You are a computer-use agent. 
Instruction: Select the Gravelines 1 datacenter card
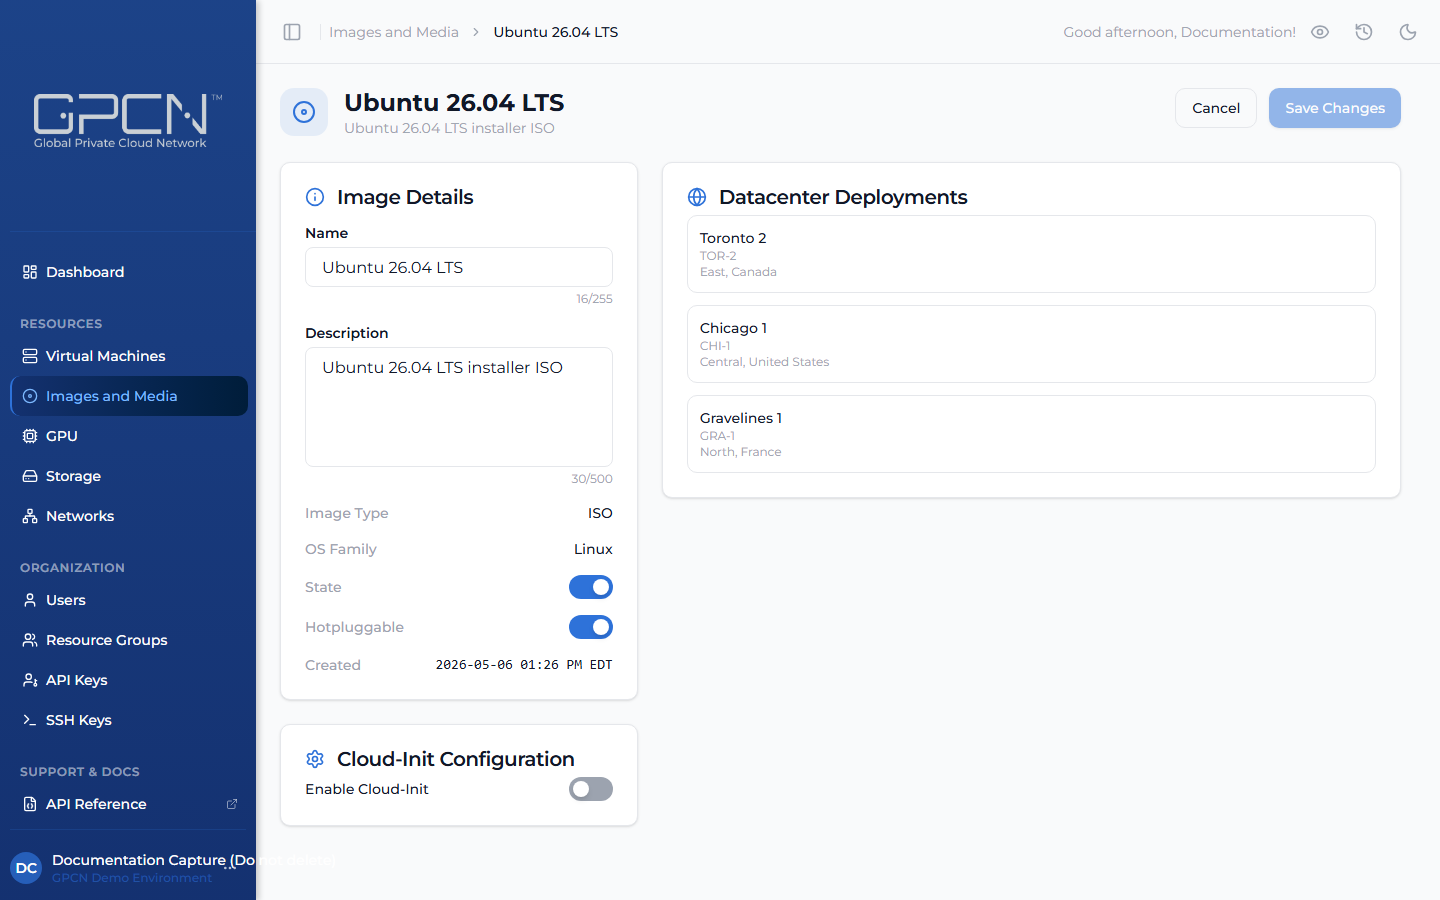1031,434
